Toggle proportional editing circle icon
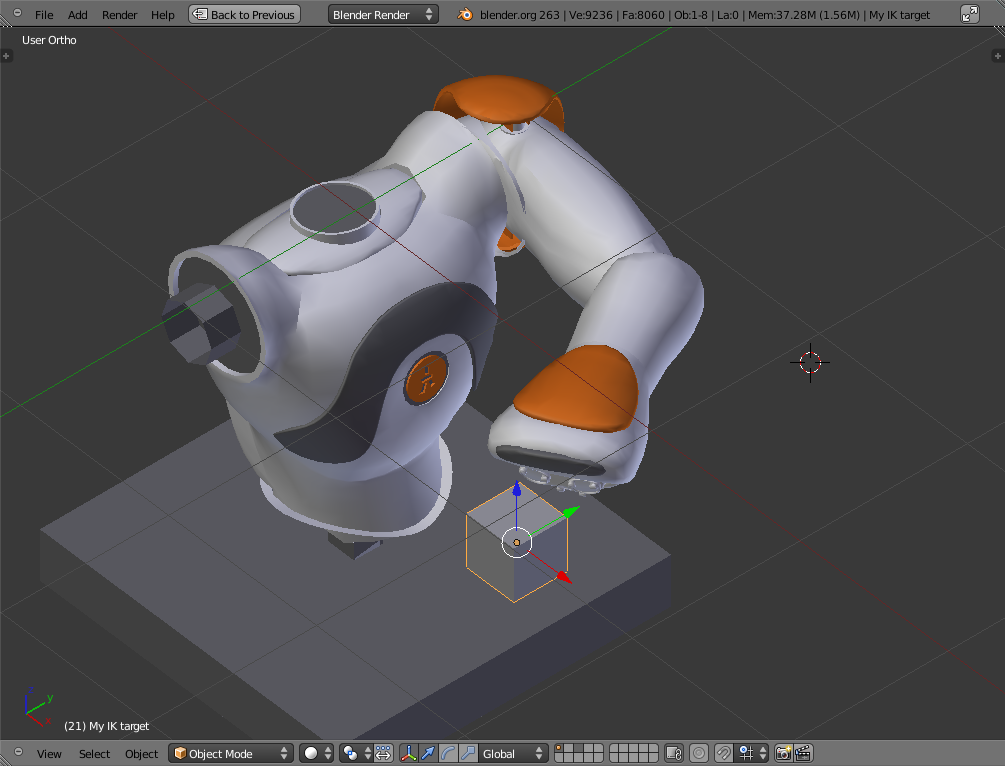1005x766 pixels. click(699, 753)
